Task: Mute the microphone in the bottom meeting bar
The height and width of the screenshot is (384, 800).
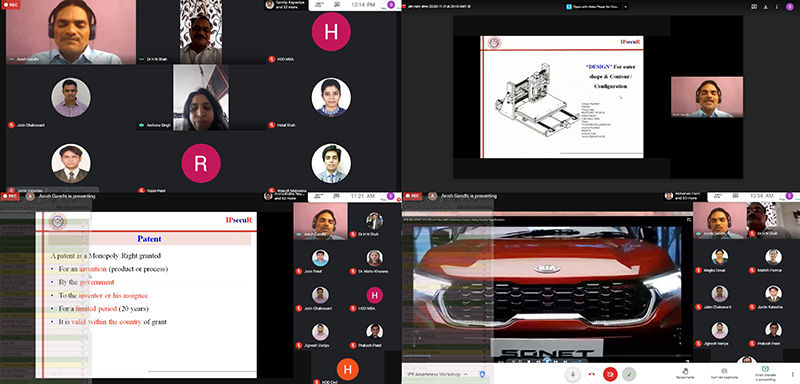Action: [572, 374]
